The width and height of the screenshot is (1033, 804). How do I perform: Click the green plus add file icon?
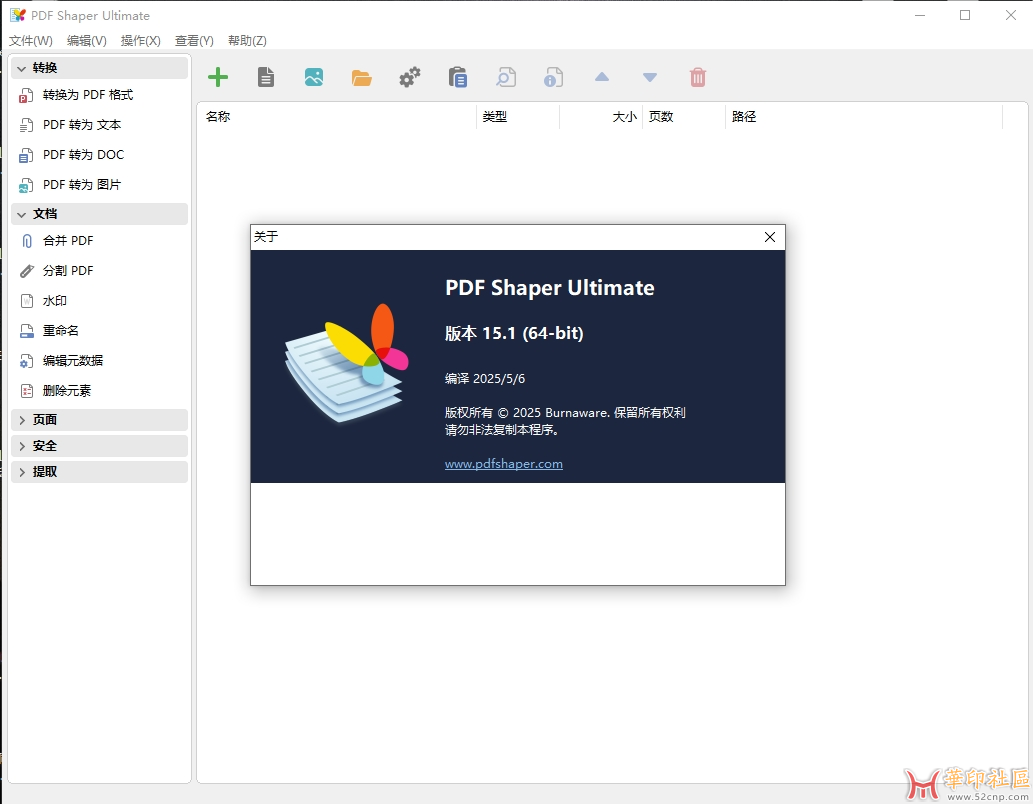click(217, 77)
